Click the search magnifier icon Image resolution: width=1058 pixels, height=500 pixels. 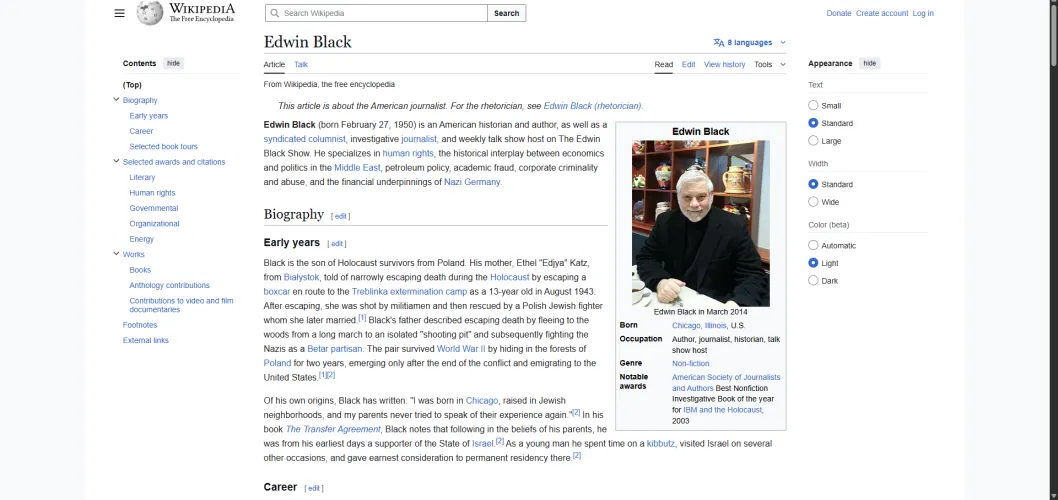click(273, 13)
